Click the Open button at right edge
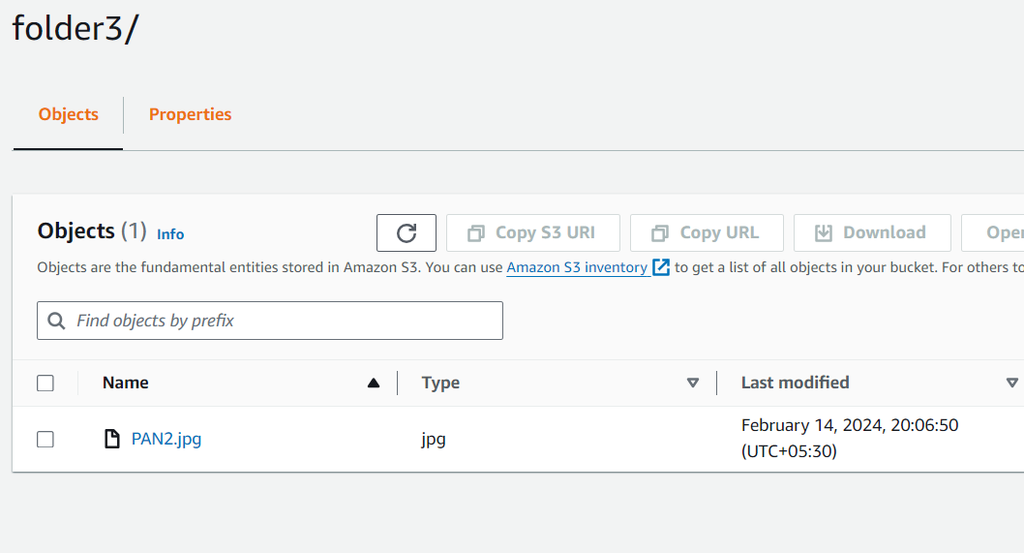This screenshot has width=1024, height=553. click(x=1000, y=233)
